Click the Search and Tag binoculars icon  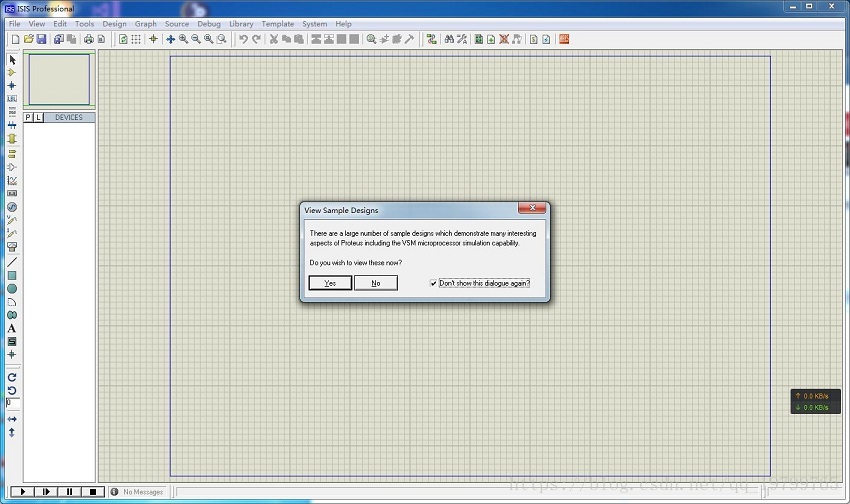click(x=449, y=39)
